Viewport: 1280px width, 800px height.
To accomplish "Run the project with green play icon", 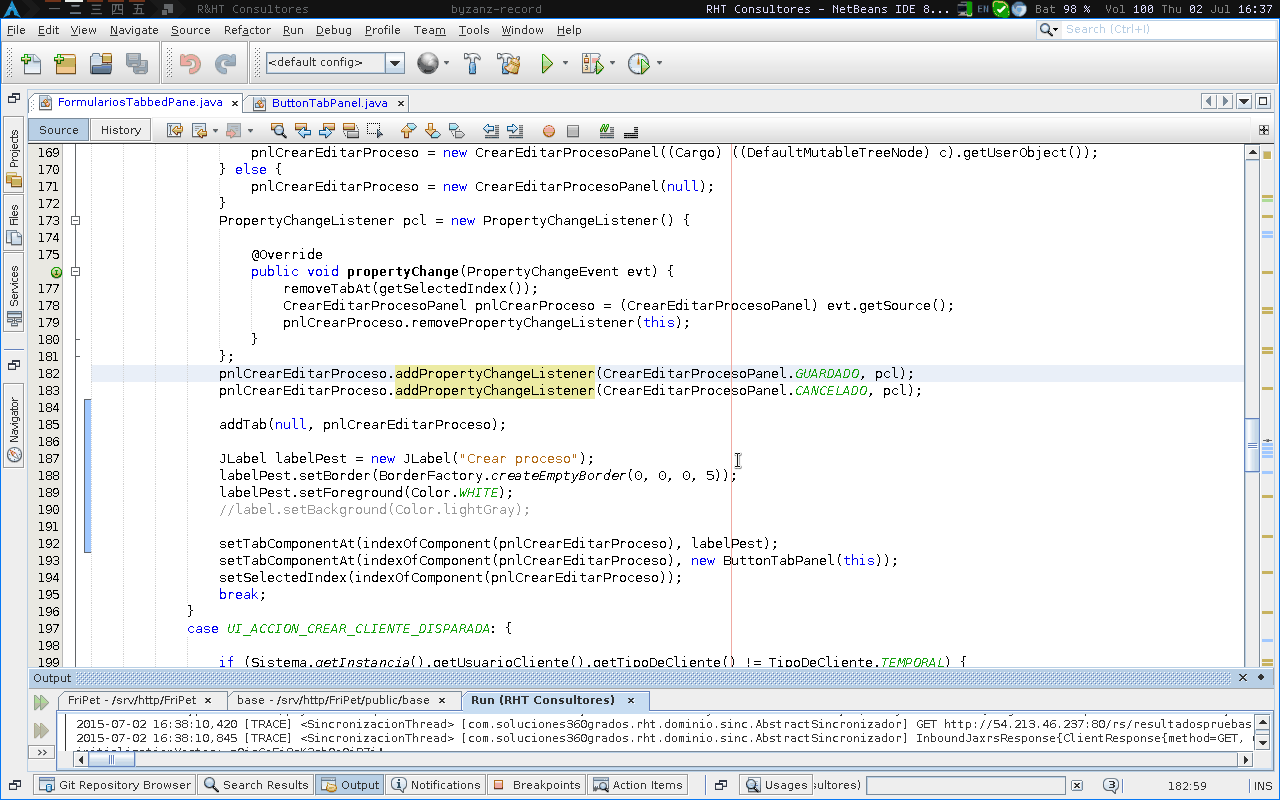I will [x=547, y=64].
